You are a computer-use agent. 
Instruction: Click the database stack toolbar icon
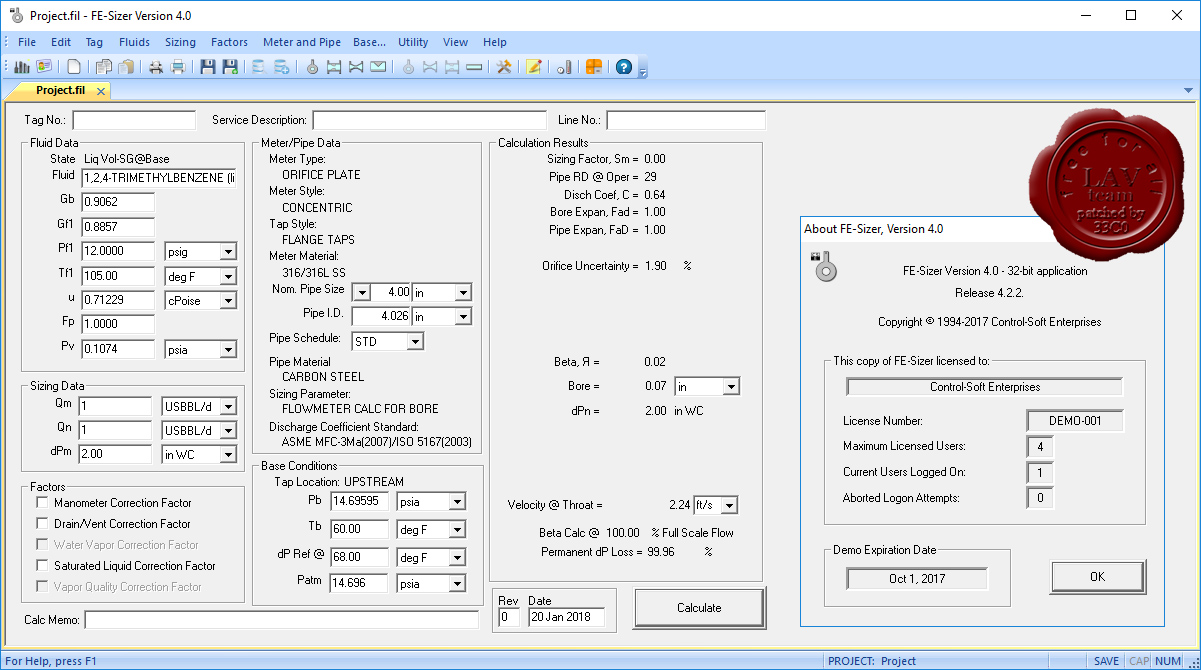click(259, 67)
